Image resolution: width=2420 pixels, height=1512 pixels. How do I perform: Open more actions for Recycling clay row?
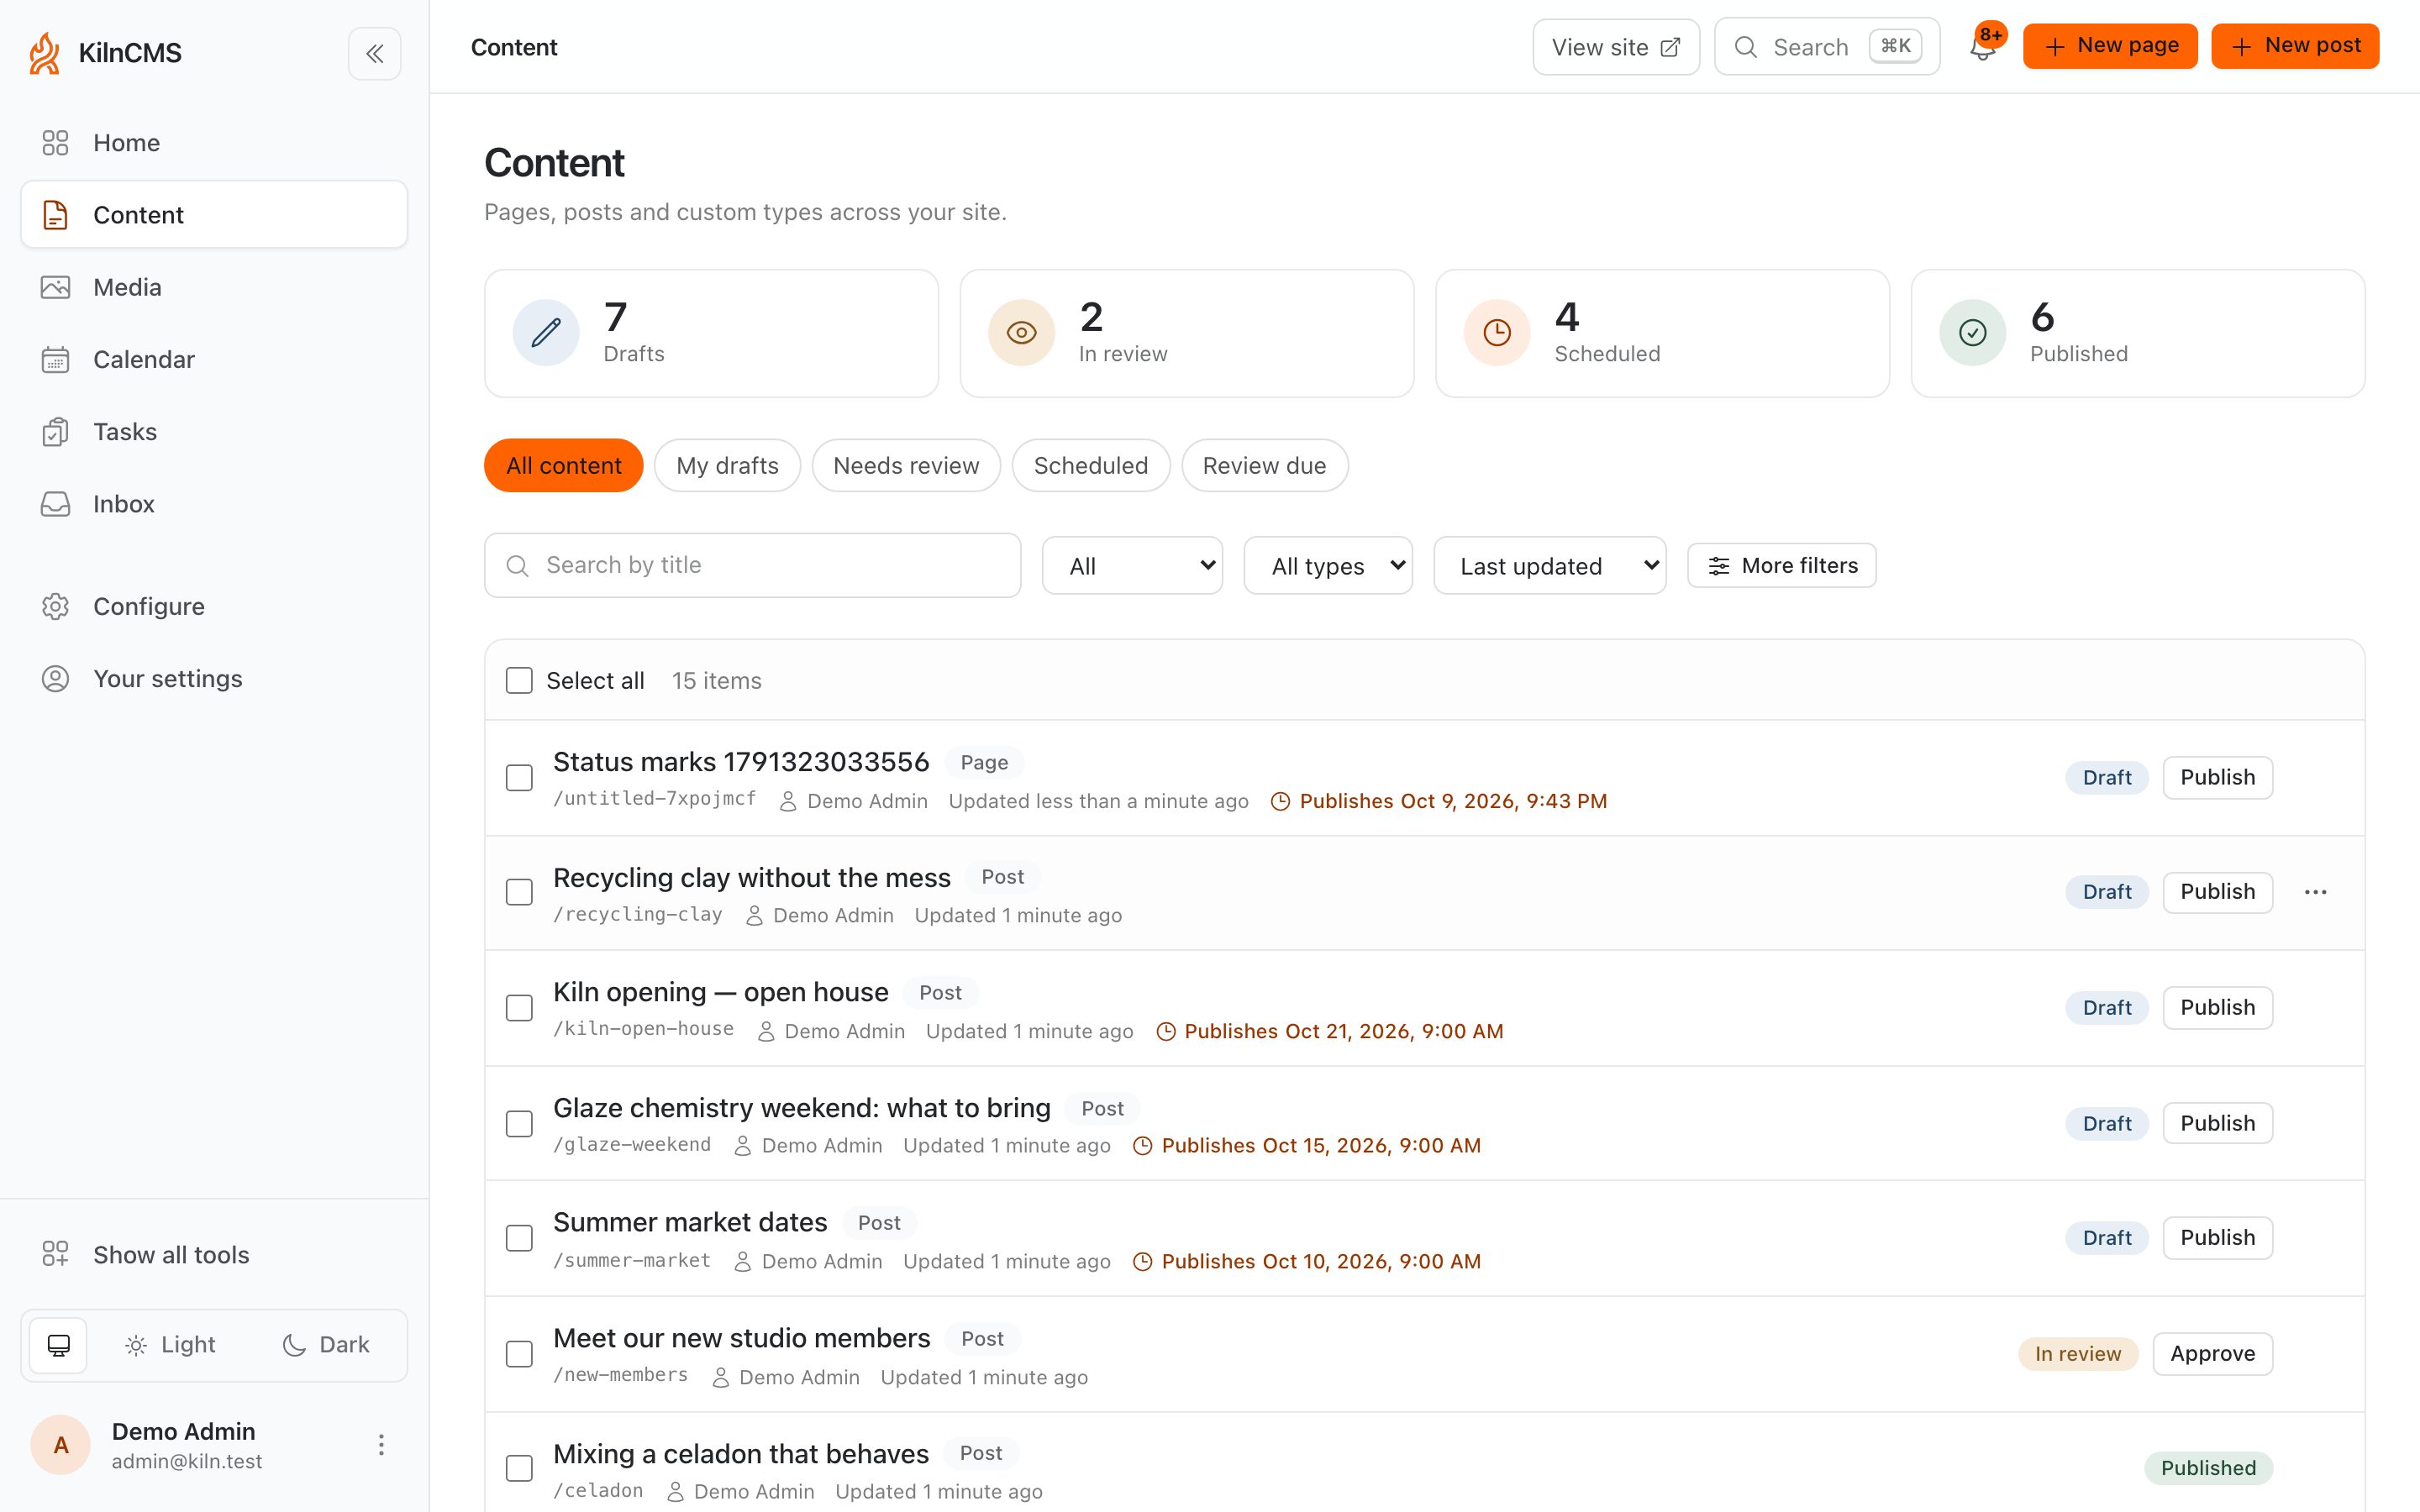(2315, 892)
